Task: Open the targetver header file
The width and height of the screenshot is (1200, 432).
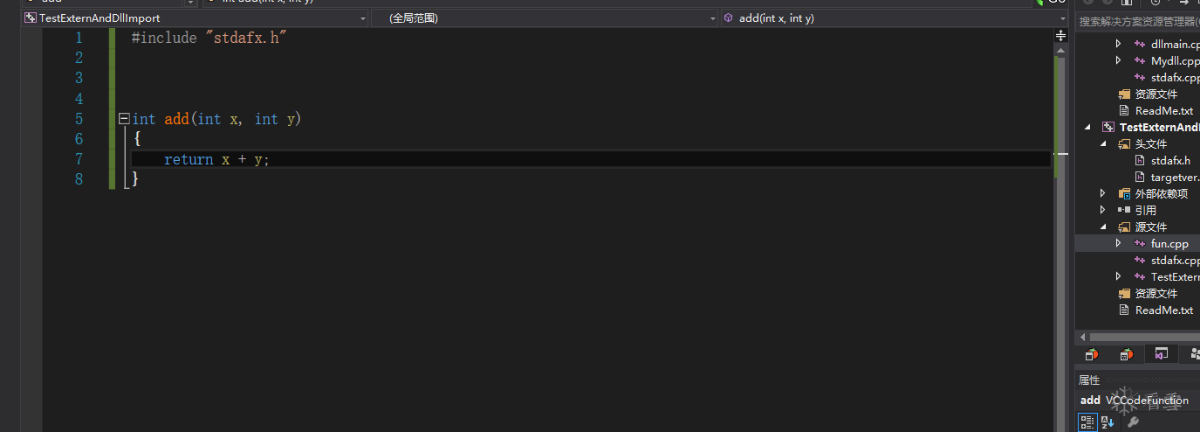Action: pos(1174,177)
